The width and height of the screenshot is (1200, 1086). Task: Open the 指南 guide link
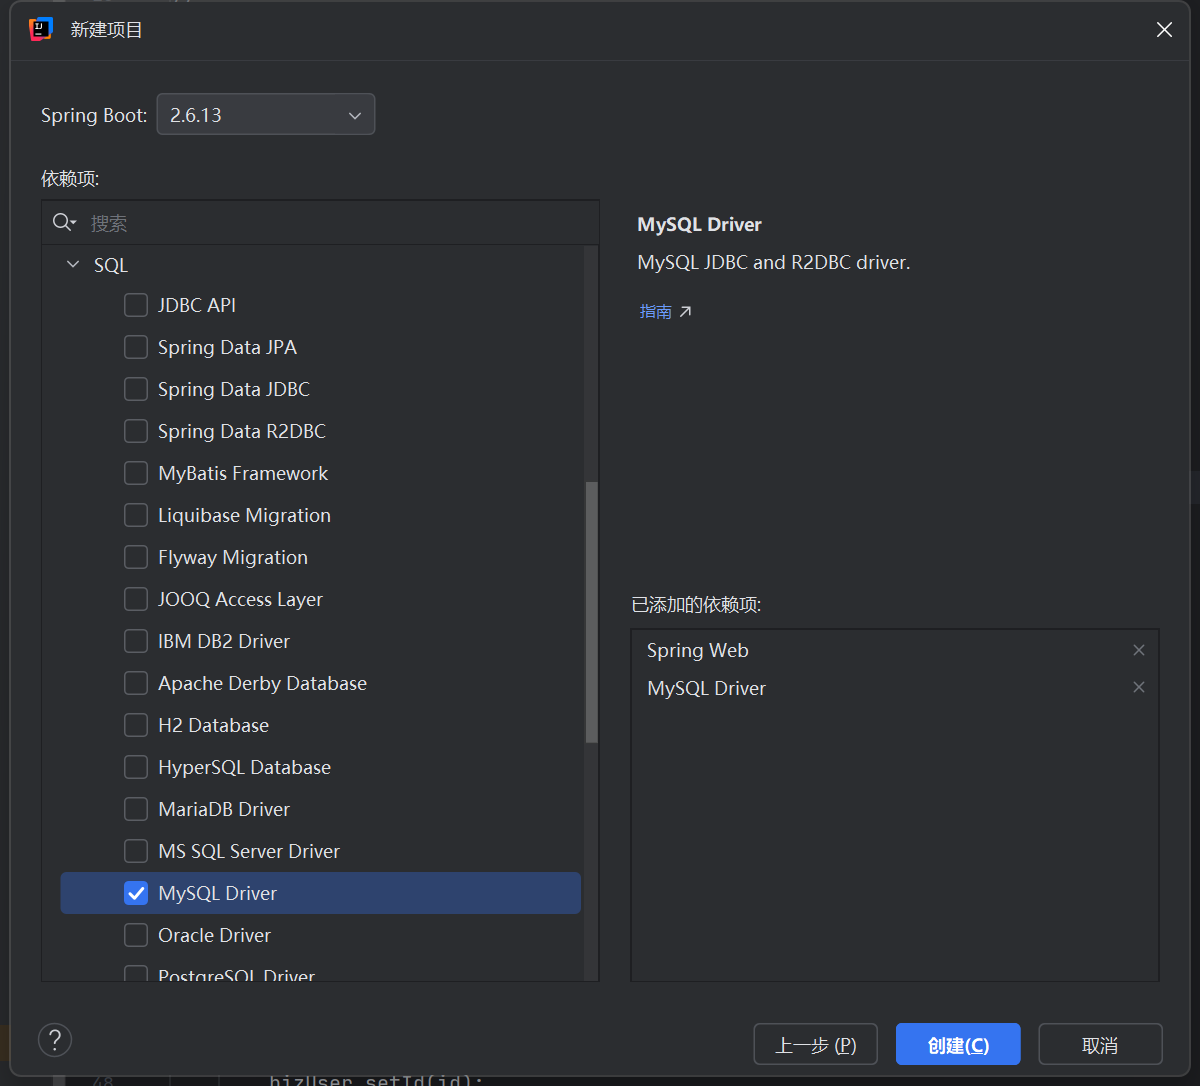point(656,311)
